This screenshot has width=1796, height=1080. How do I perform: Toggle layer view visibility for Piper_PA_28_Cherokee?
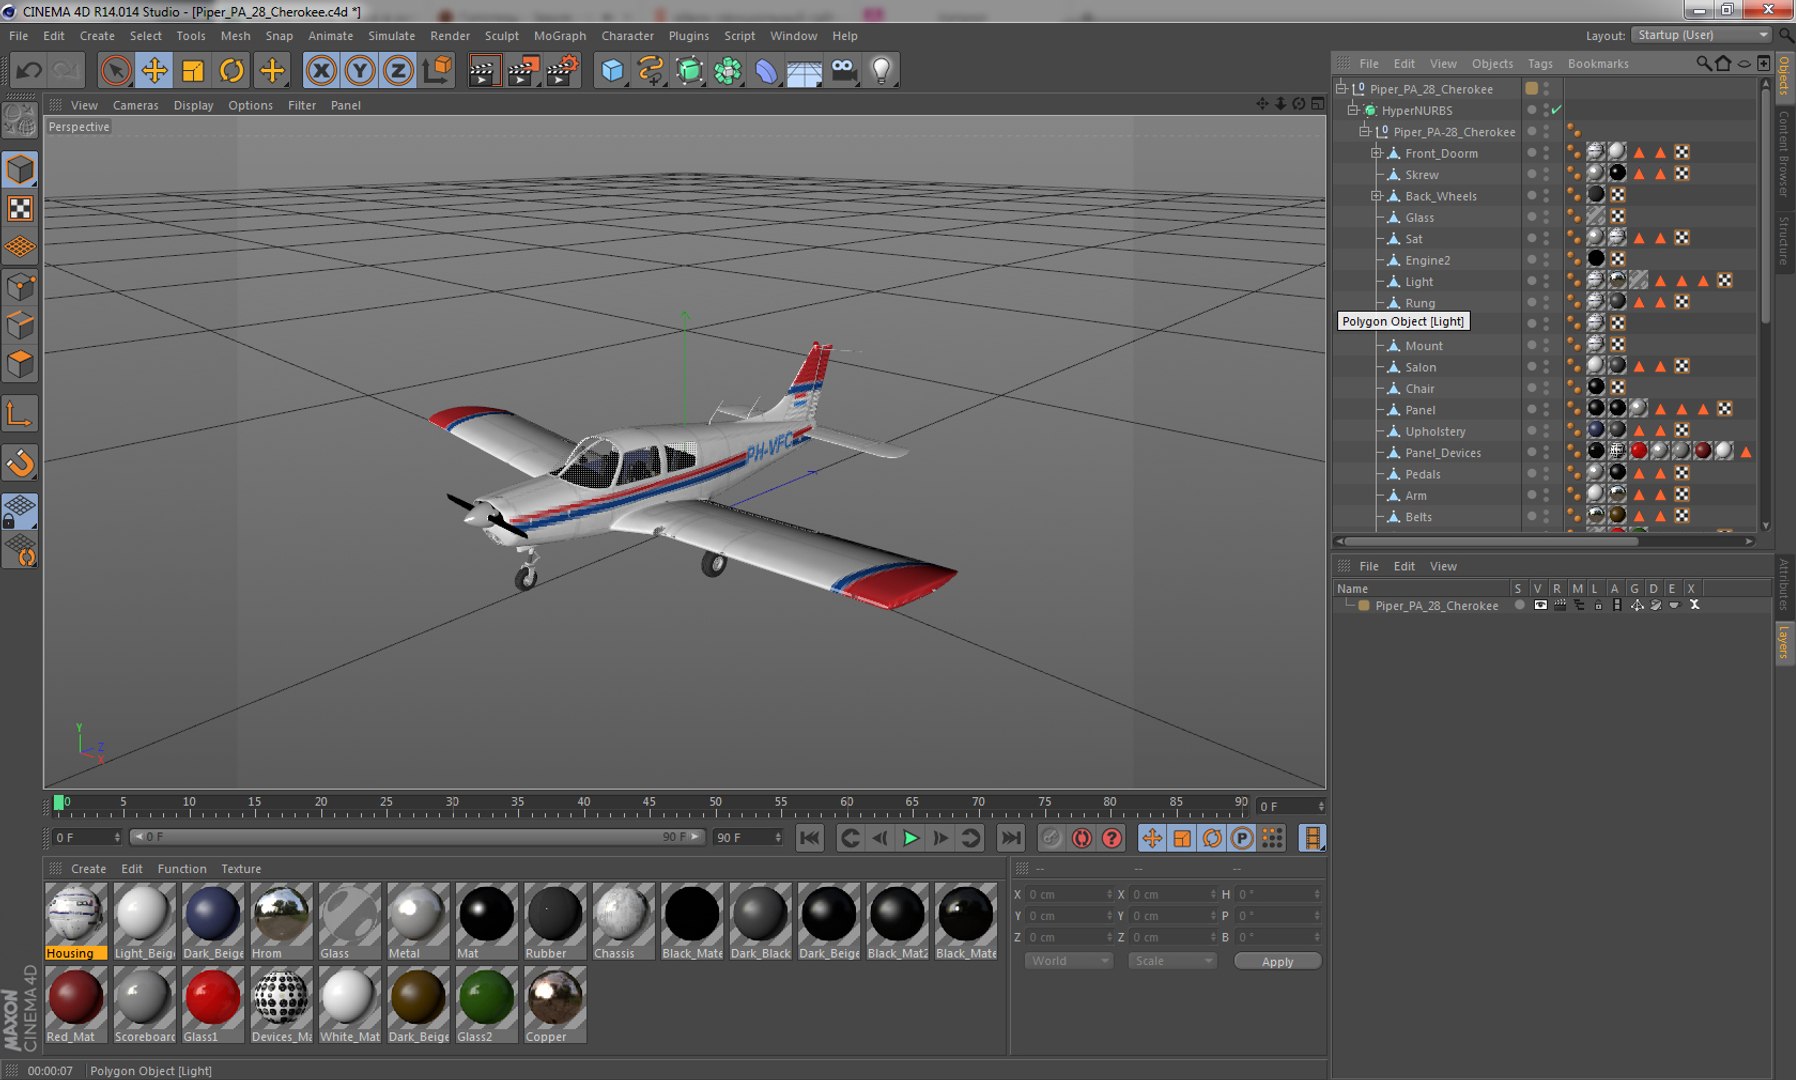(x=1540, y=605)
